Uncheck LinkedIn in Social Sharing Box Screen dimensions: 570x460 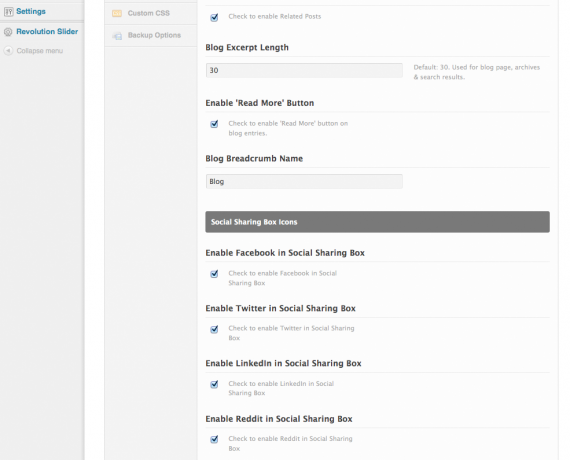[x=214, y=384]
